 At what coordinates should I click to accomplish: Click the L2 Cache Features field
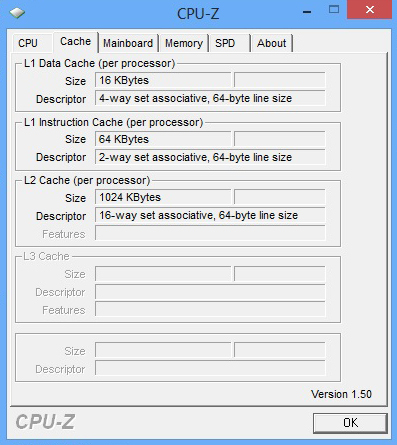tap(210, 233)
